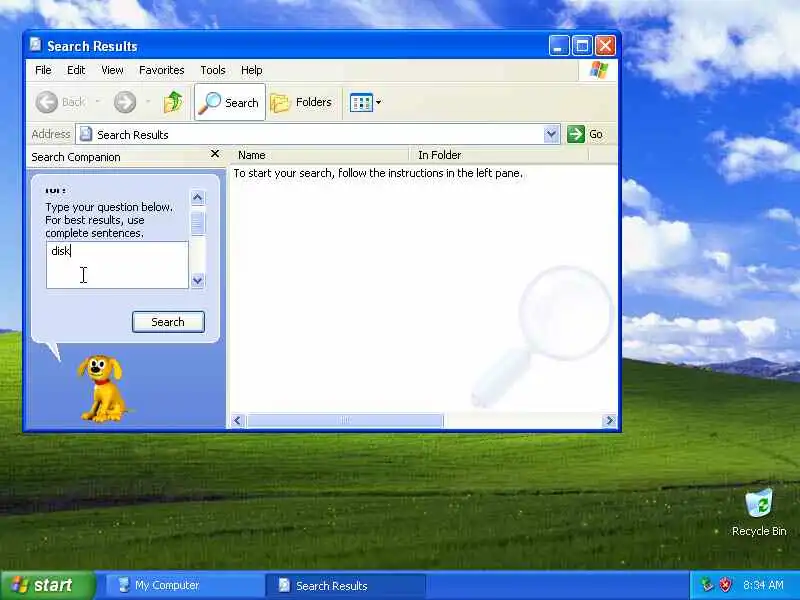Maximize the Search Results window
Viewport: 800px width, 600px height.
click(582, 46)
